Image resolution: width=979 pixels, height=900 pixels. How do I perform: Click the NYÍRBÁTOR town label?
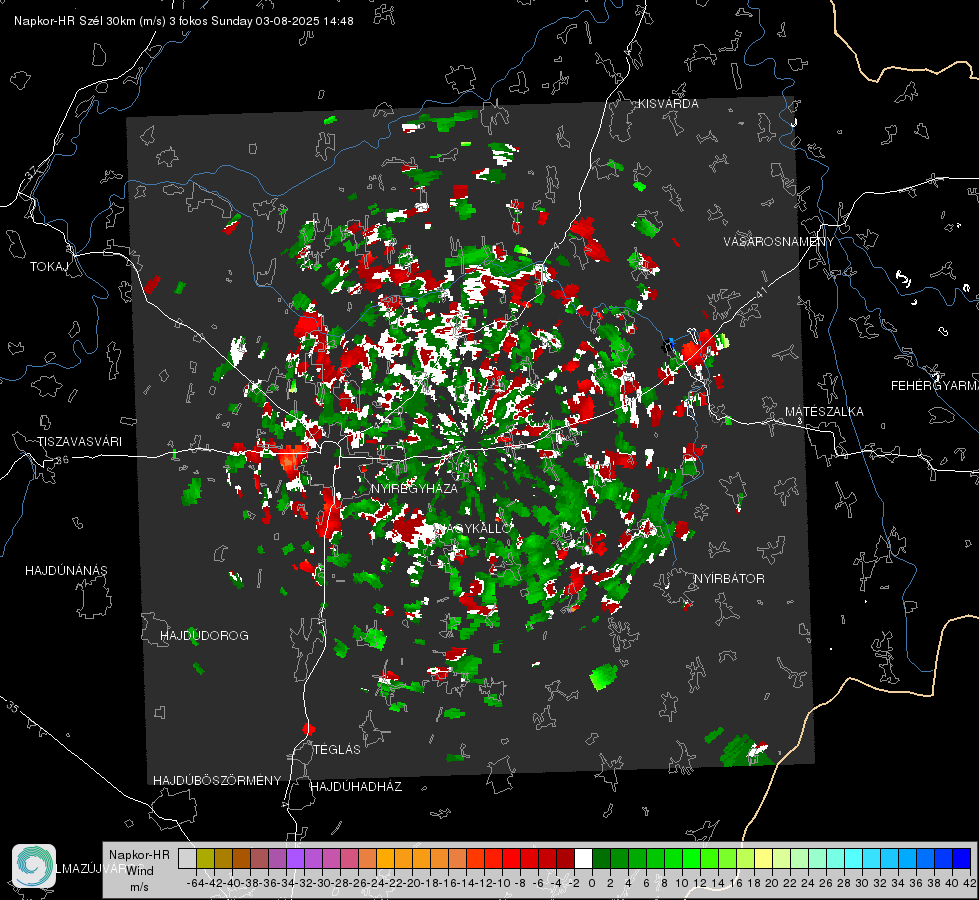click(729, 579)
